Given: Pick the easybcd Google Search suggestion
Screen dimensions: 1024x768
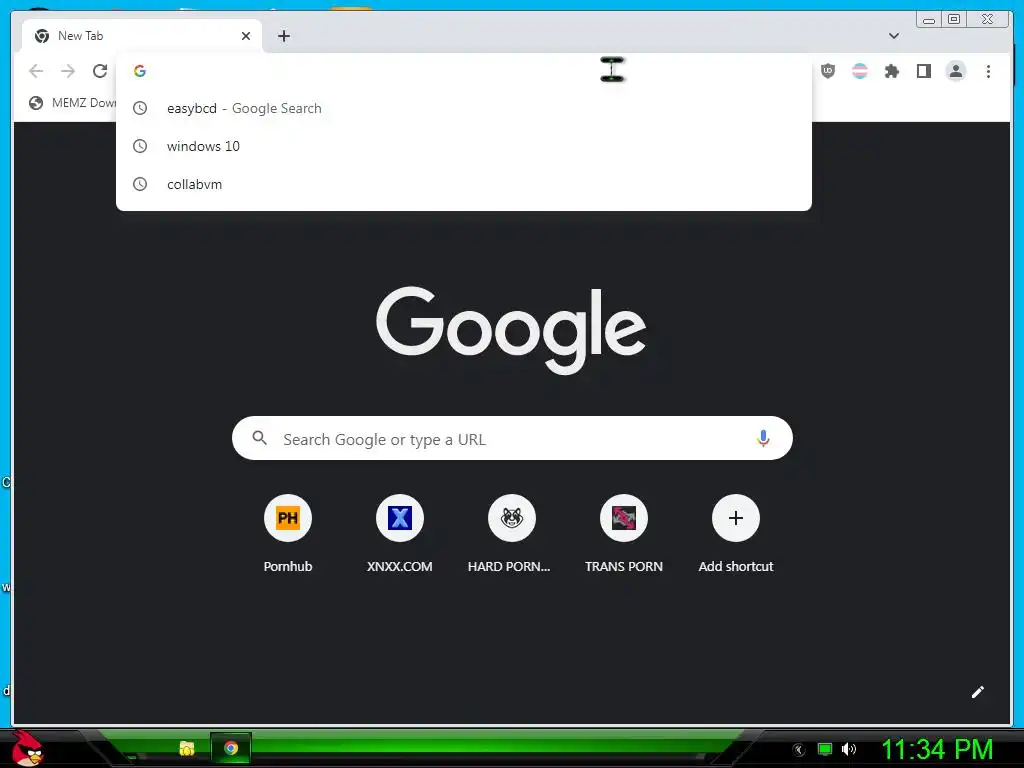Looking at the screenshot, I should pyautogui.click(x=464, y=108).
